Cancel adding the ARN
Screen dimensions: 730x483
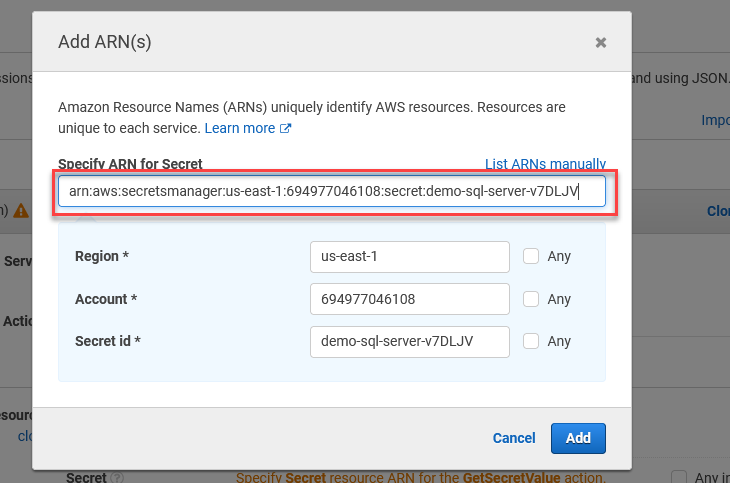tap(514, 438)
